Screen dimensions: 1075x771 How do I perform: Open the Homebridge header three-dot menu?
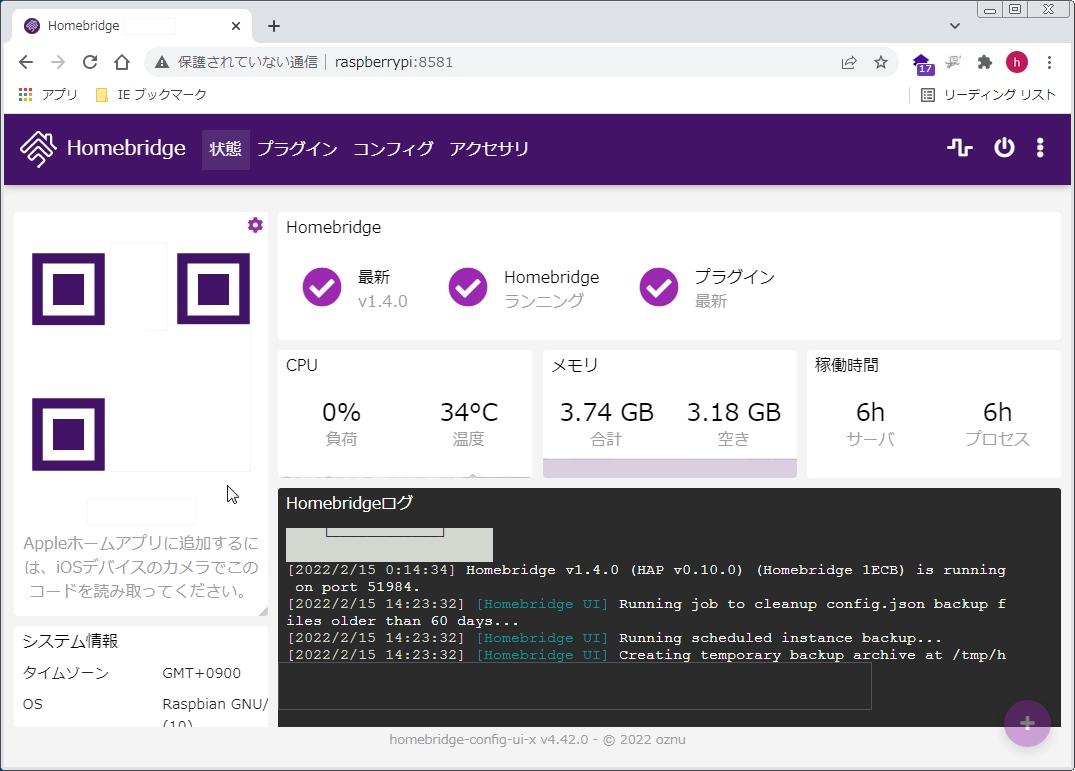pyautogui.click(x=1040, y=147)
